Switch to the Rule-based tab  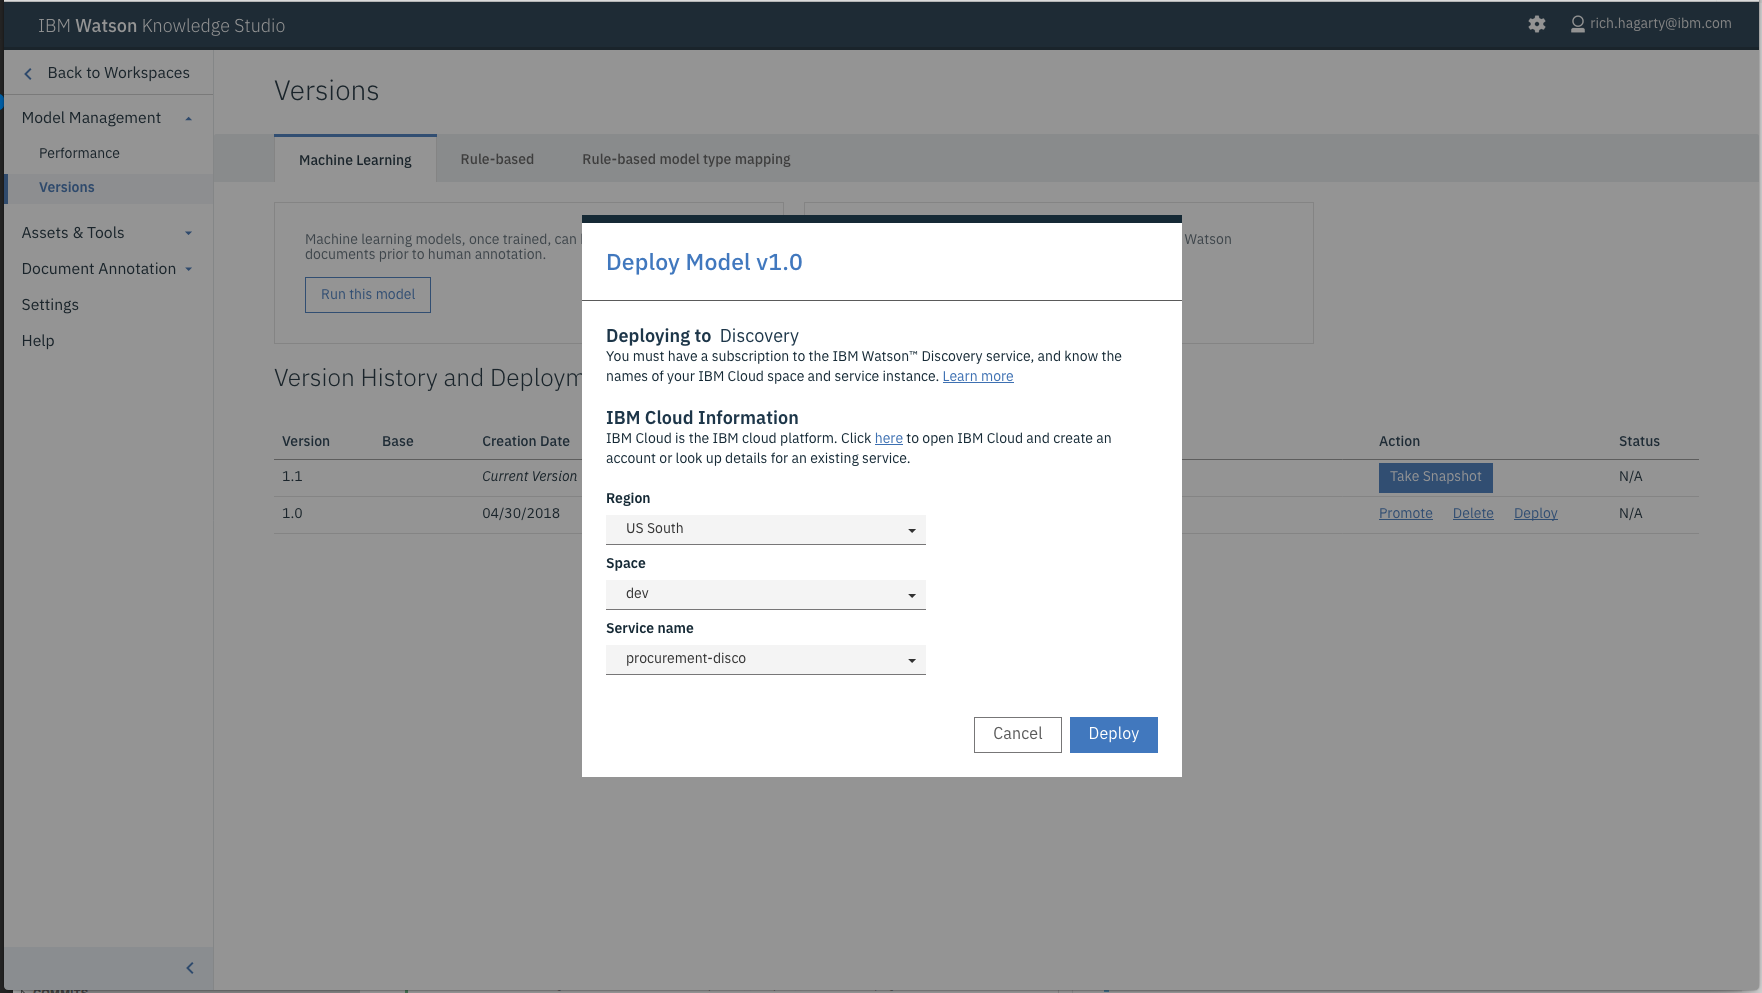click(497, 159)
